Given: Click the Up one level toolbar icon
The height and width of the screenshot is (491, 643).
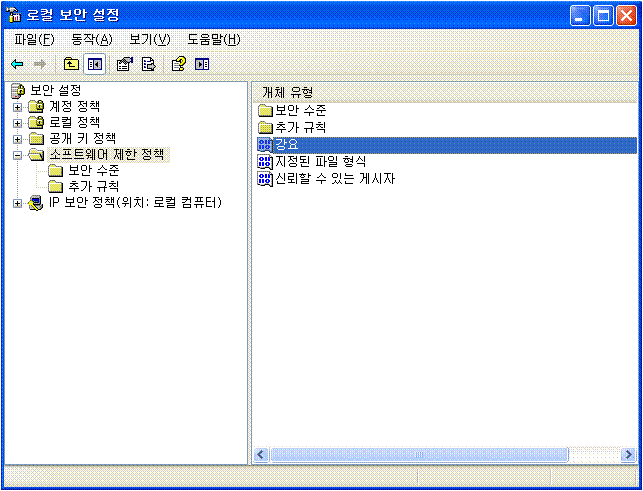Looking at the screenshot, I should coord(71,64).
